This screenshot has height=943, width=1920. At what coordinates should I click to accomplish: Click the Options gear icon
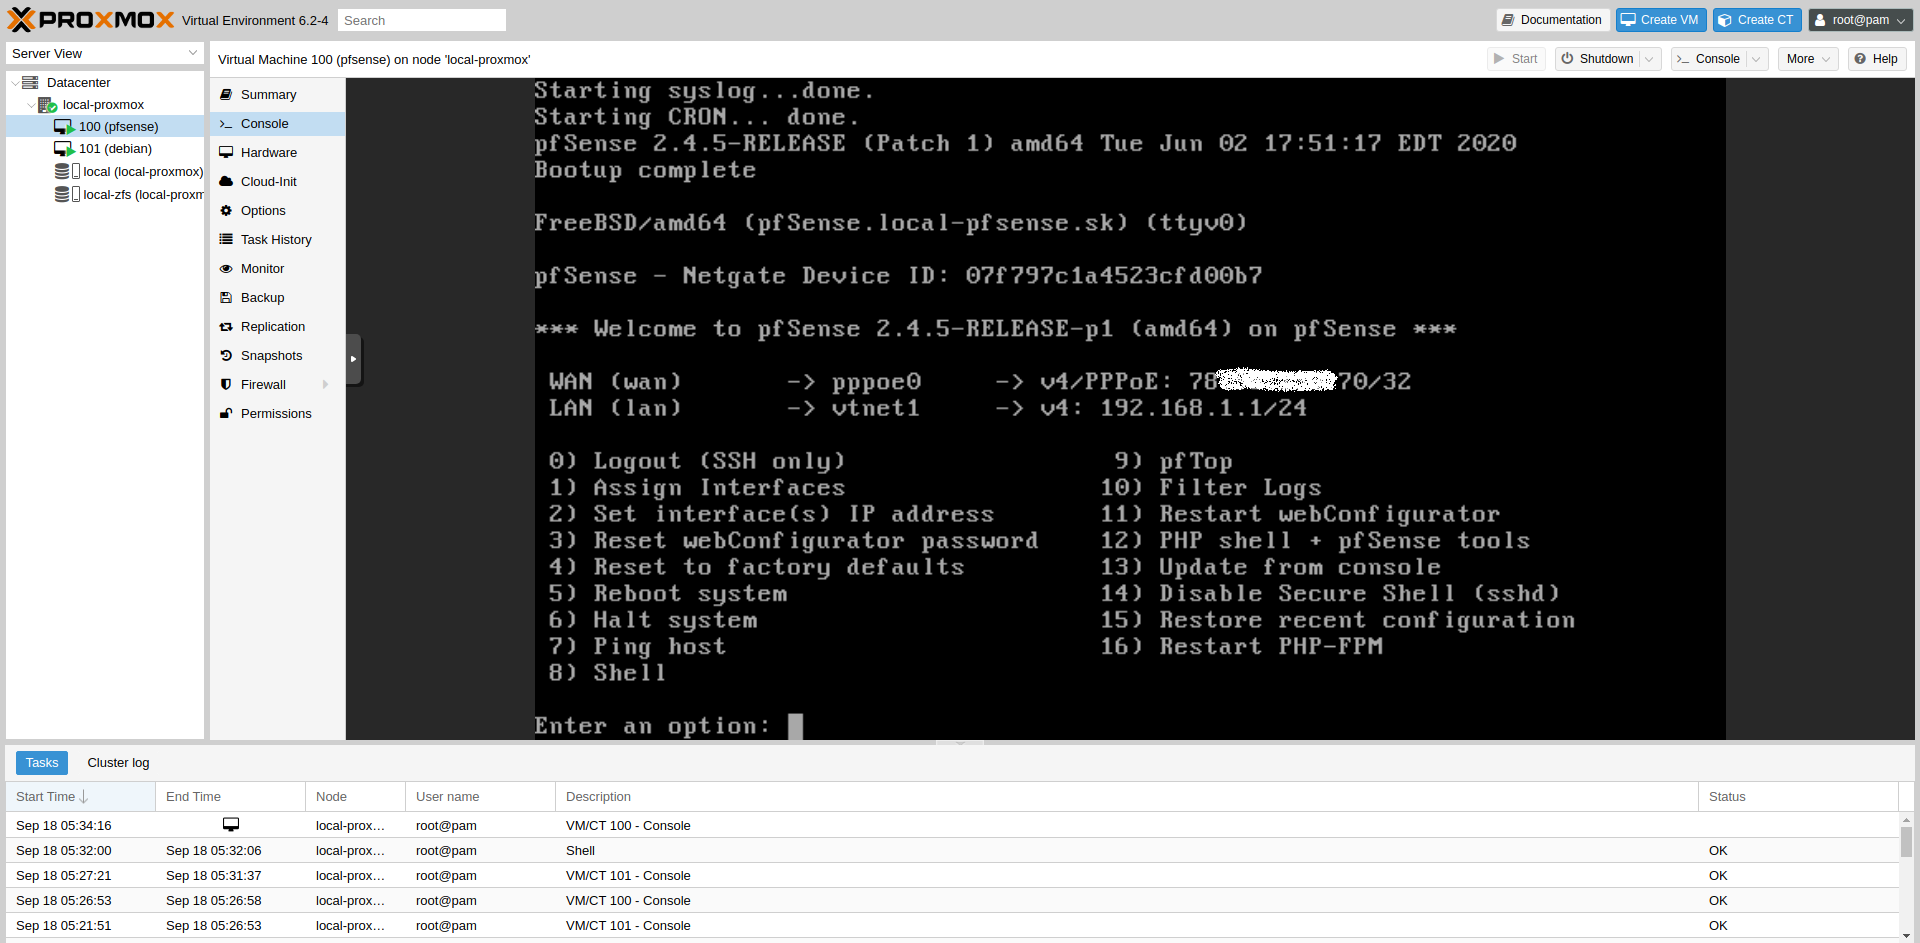[226, 211]
